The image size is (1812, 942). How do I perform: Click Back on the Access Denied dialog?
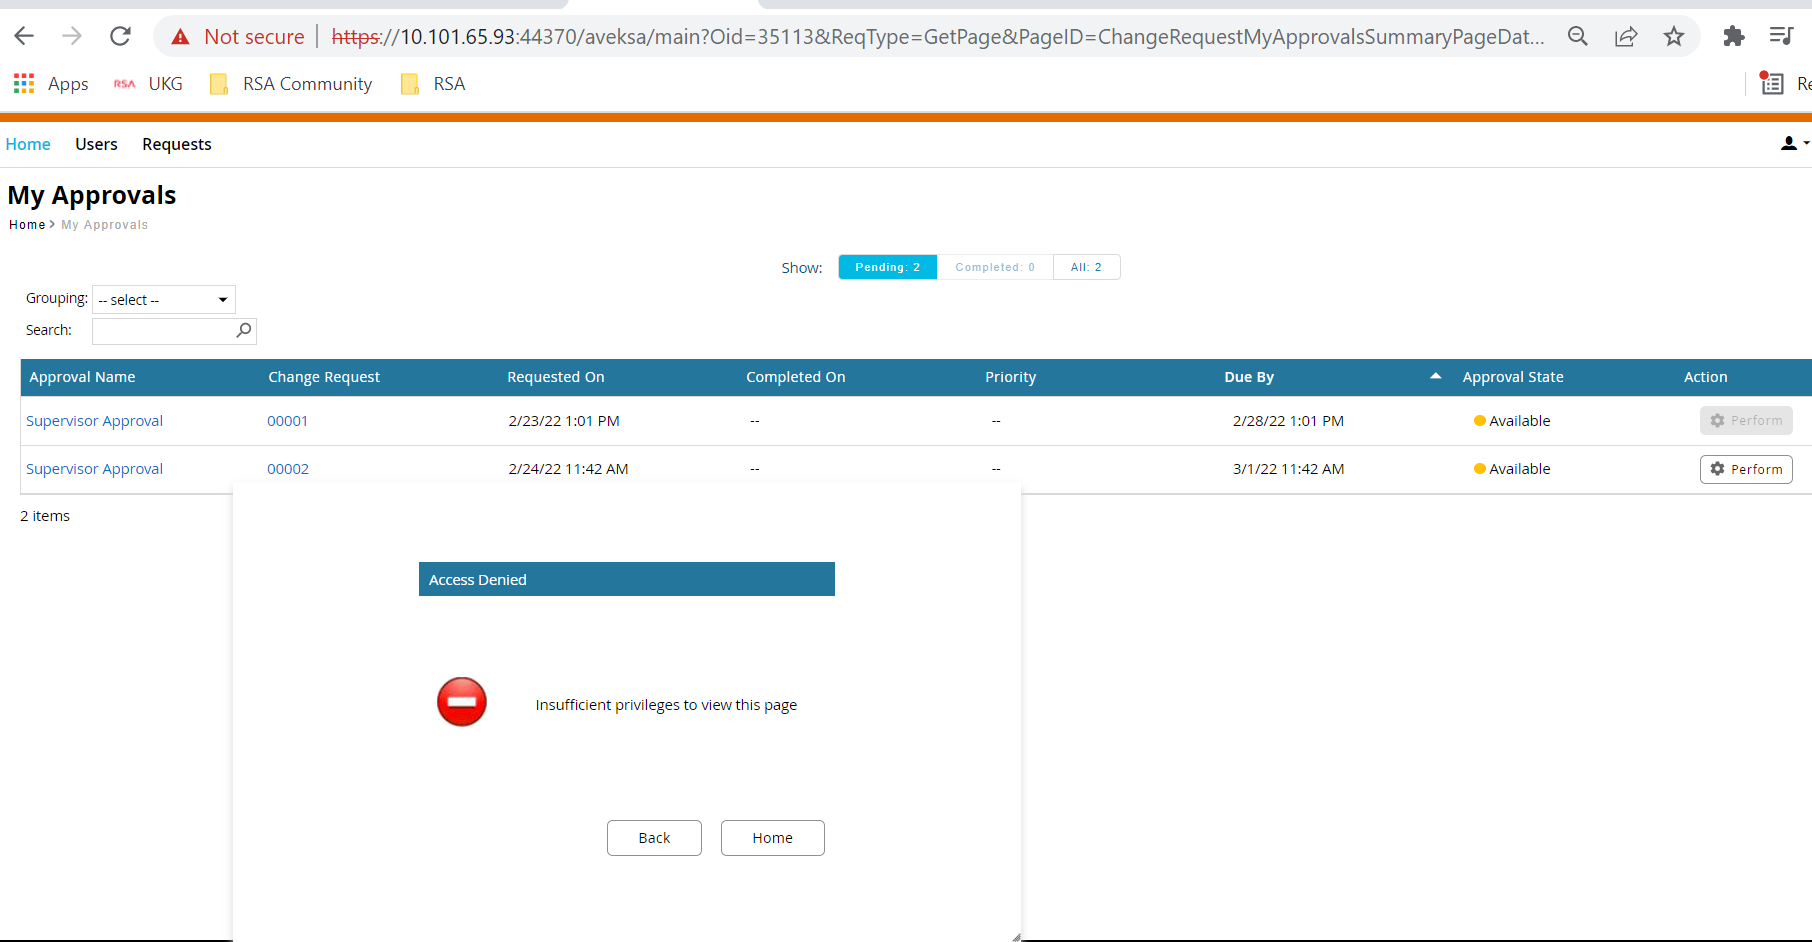(654, 837)
